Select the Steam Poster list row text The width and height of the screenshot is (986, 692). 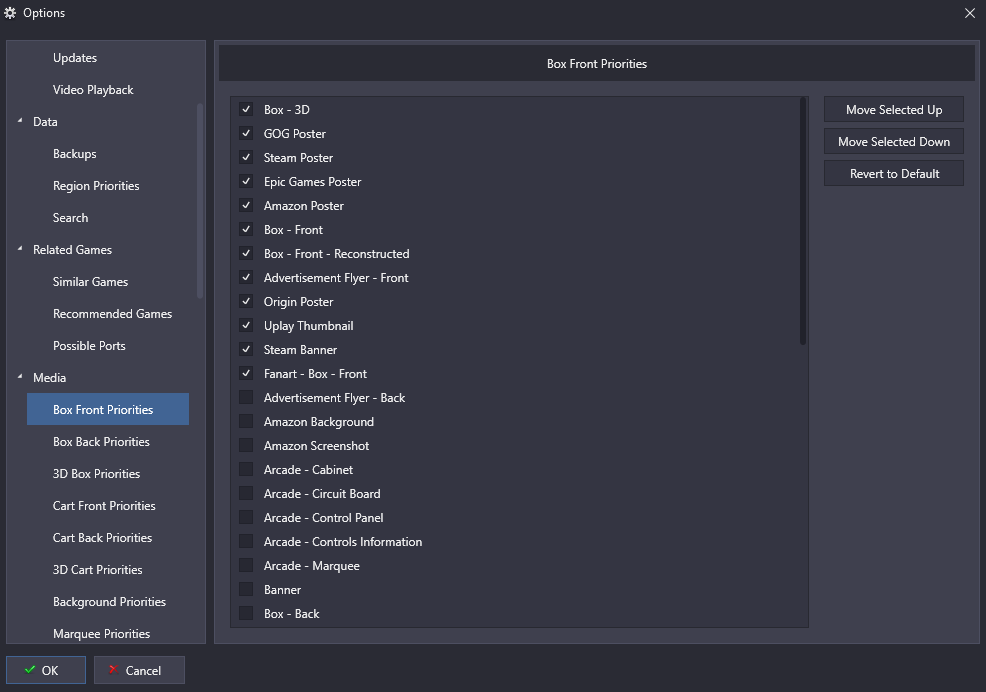[x=298, y=157]
